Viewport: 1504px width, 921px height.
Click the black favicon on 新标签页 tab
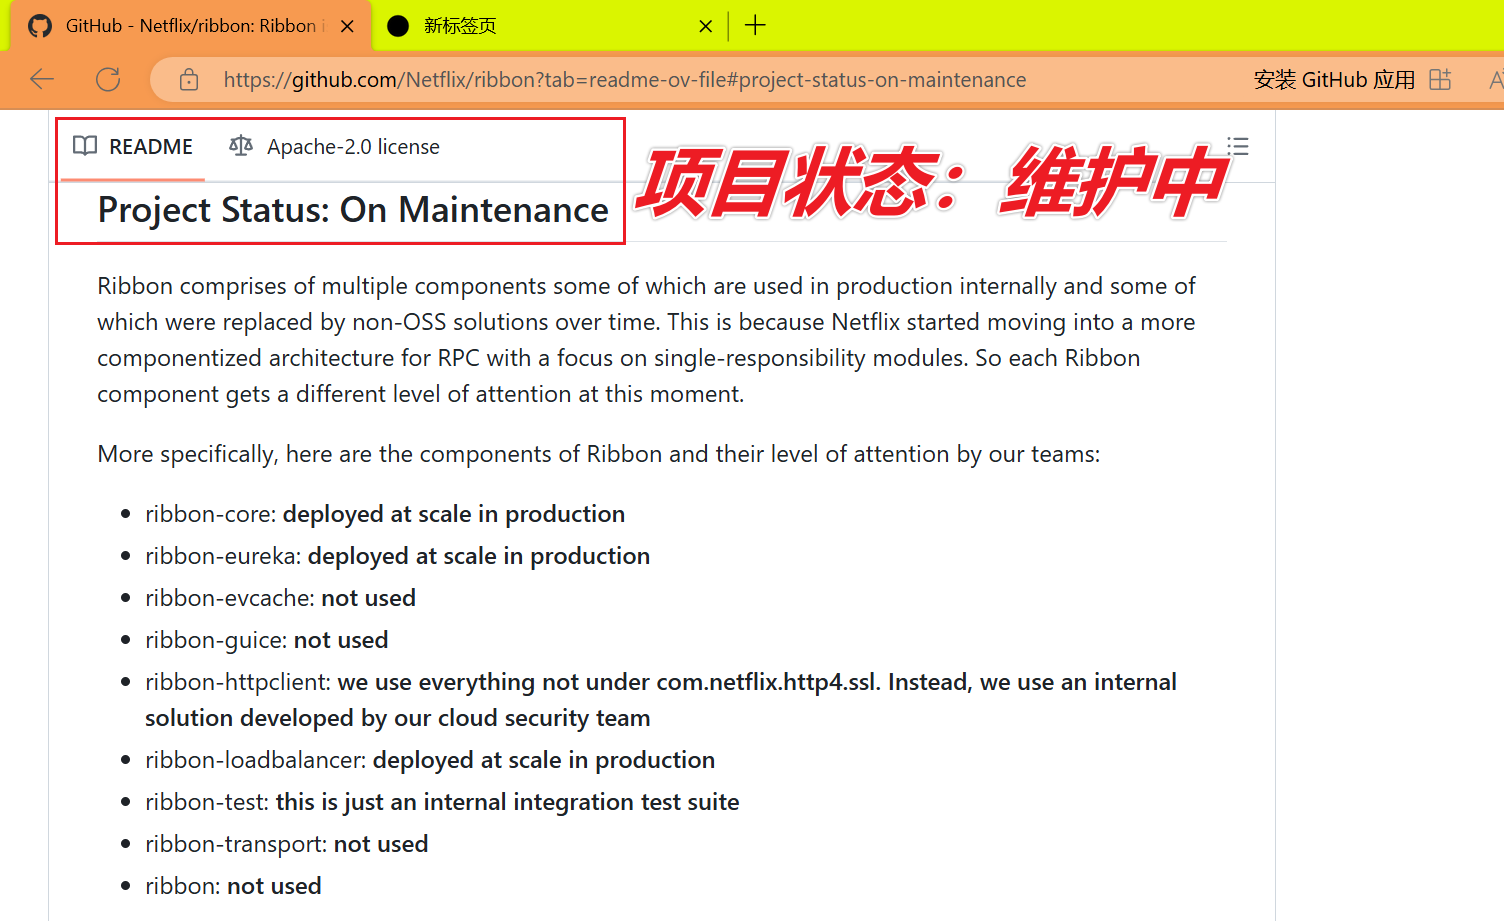click(x=398, y=26)
